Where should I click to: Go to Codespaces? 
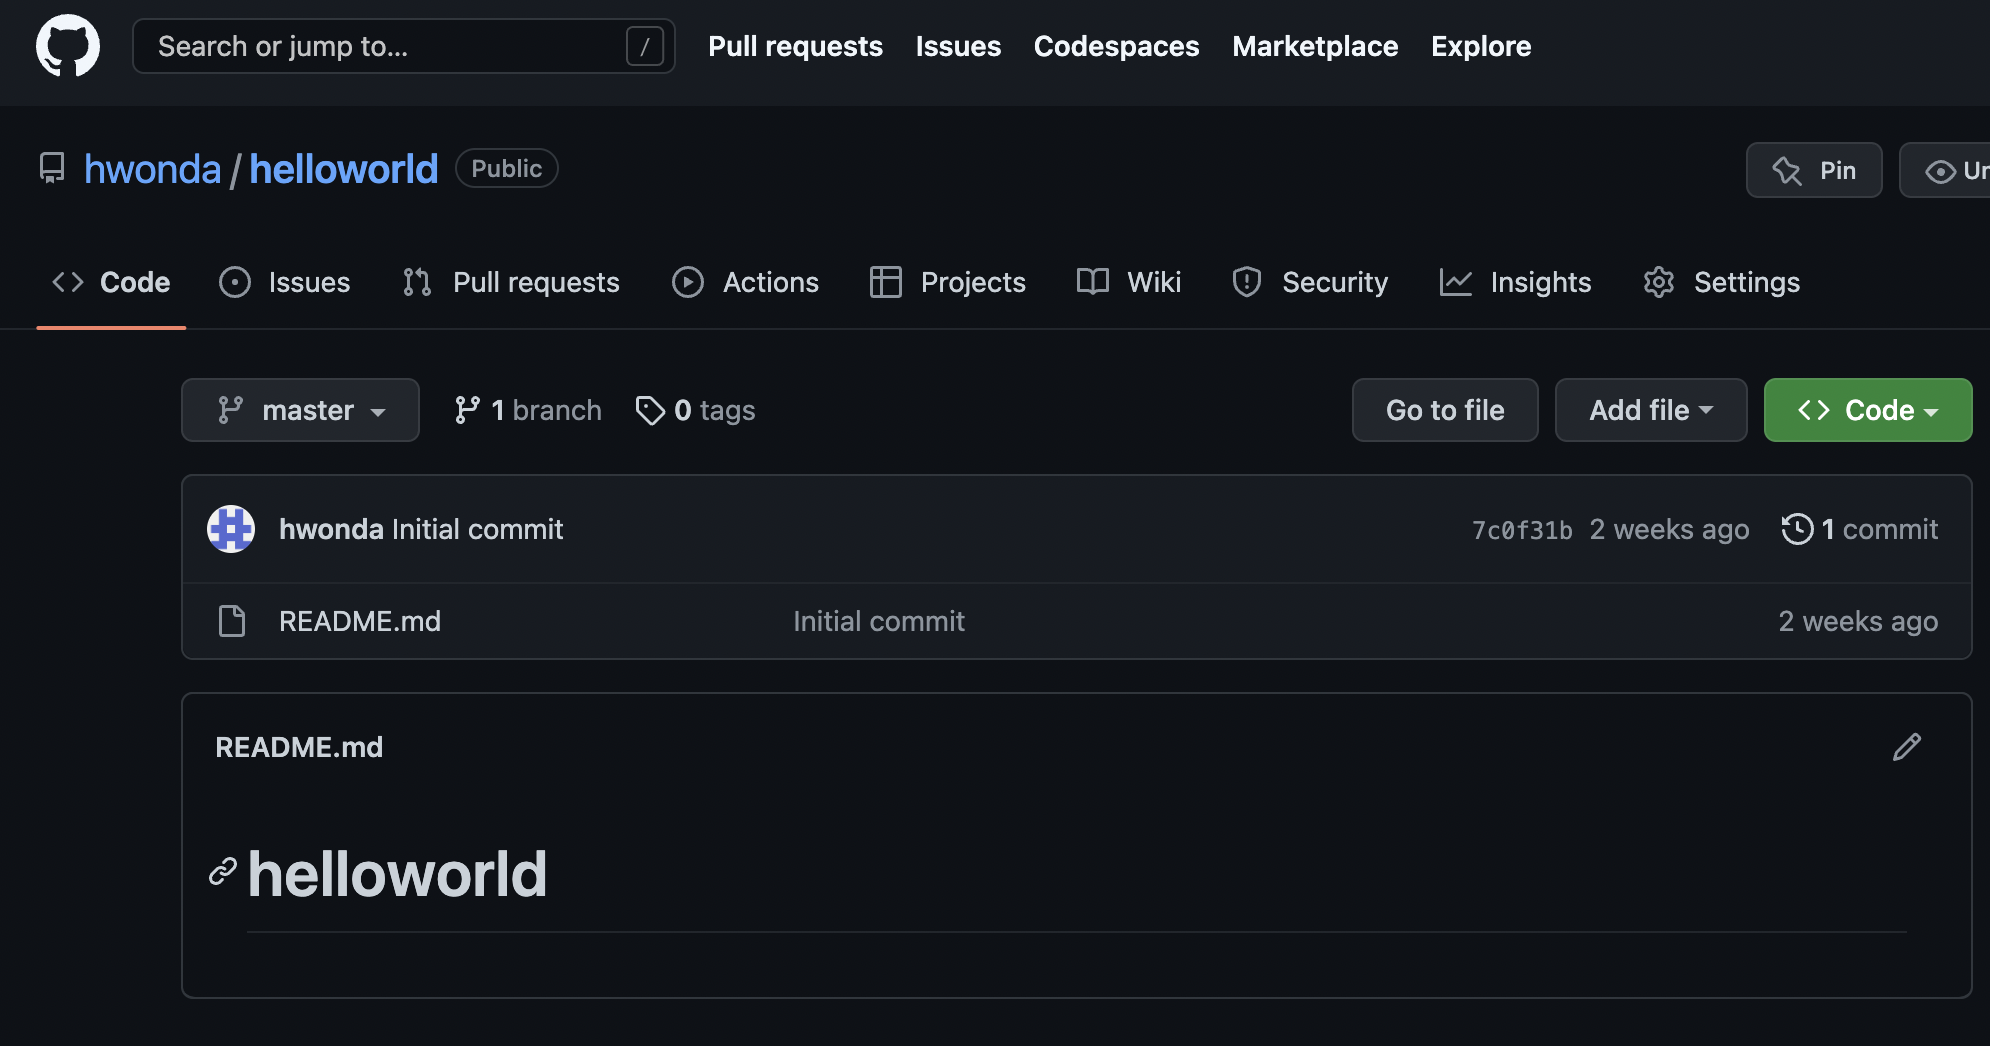click(x=1116, y=46)
